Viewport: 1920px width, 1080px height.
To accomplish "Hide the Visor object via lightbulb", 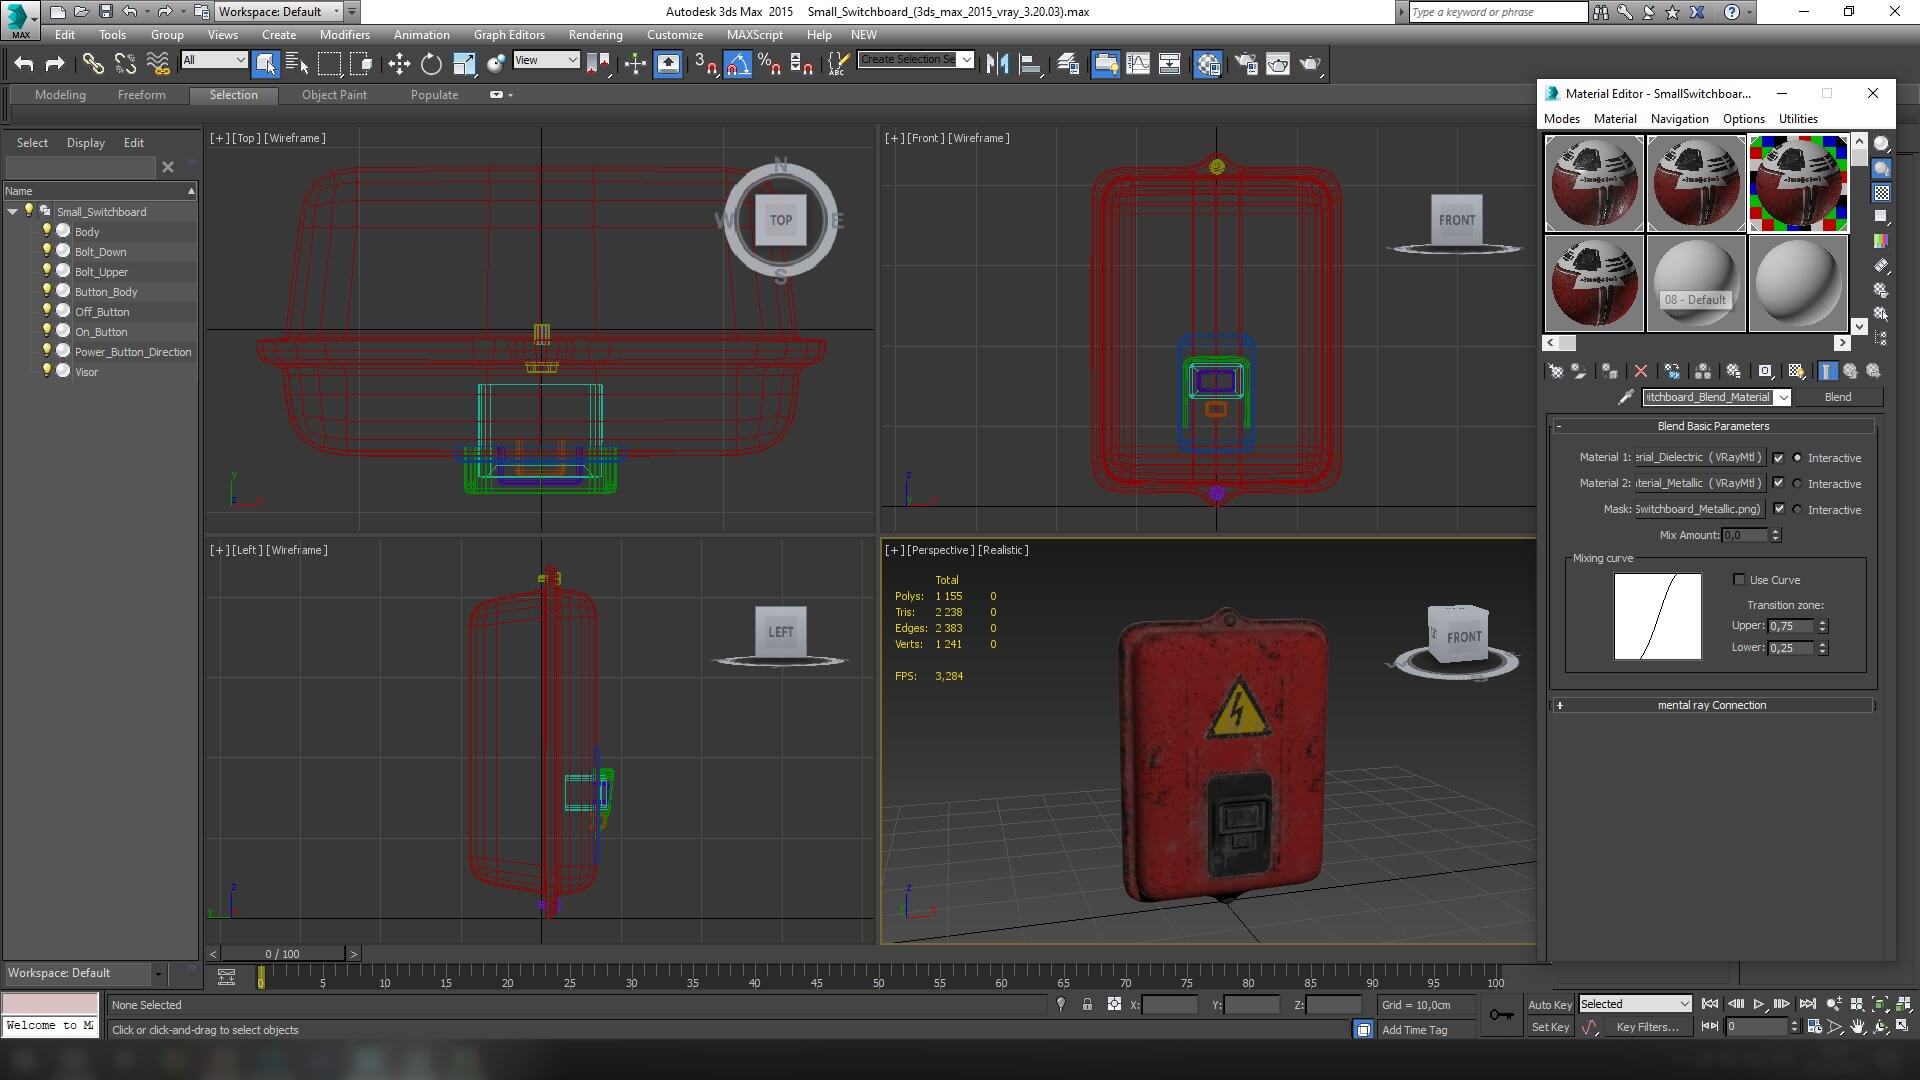I will (46, 371).
